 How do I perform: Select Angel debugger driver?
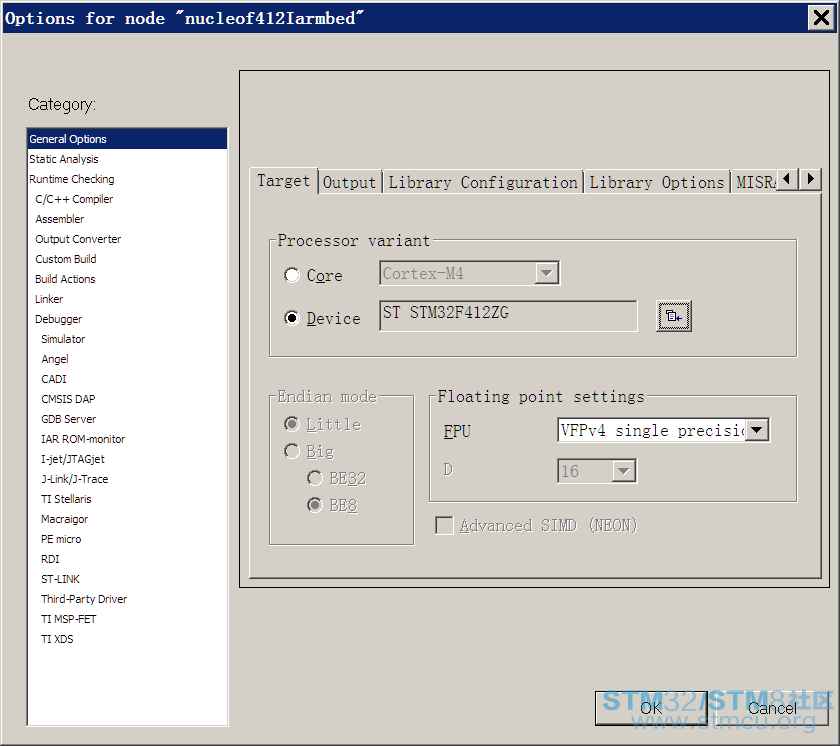128,359
